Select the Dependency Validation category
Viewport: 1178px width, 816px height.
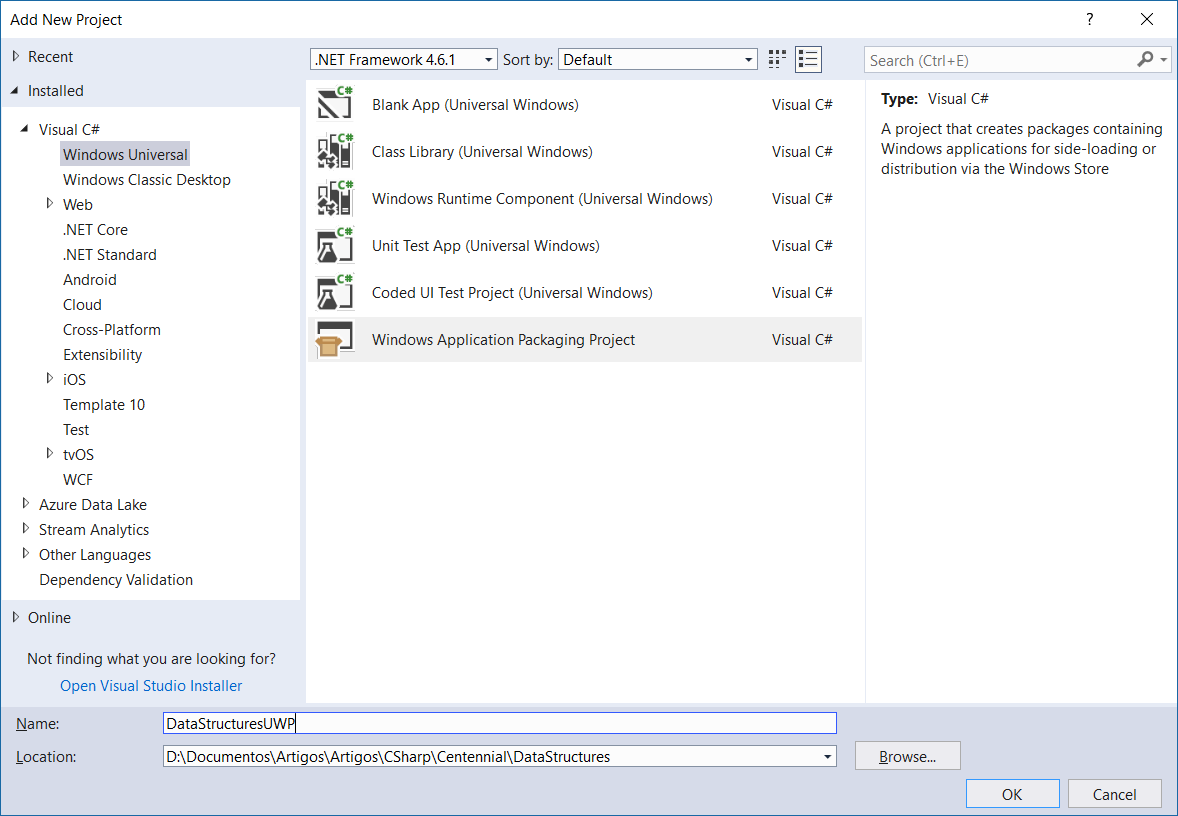coord(116,579)
